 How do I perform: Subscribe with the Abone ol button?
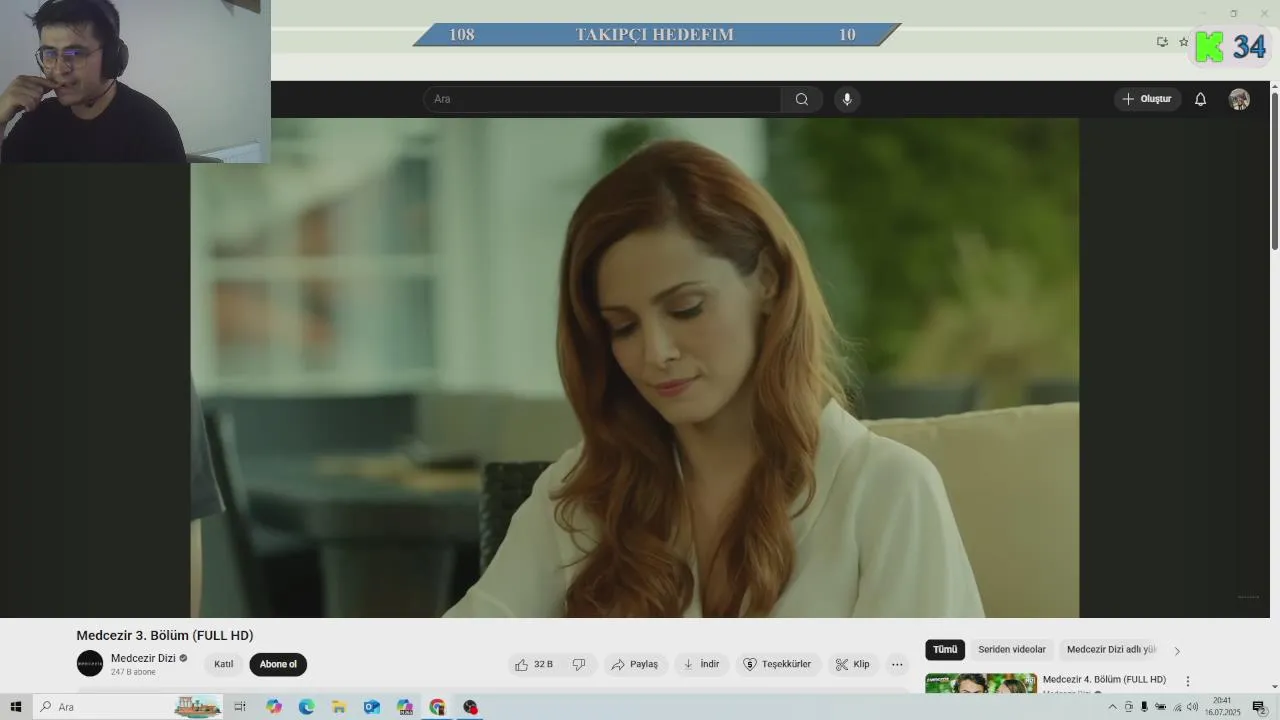point(278,664)
